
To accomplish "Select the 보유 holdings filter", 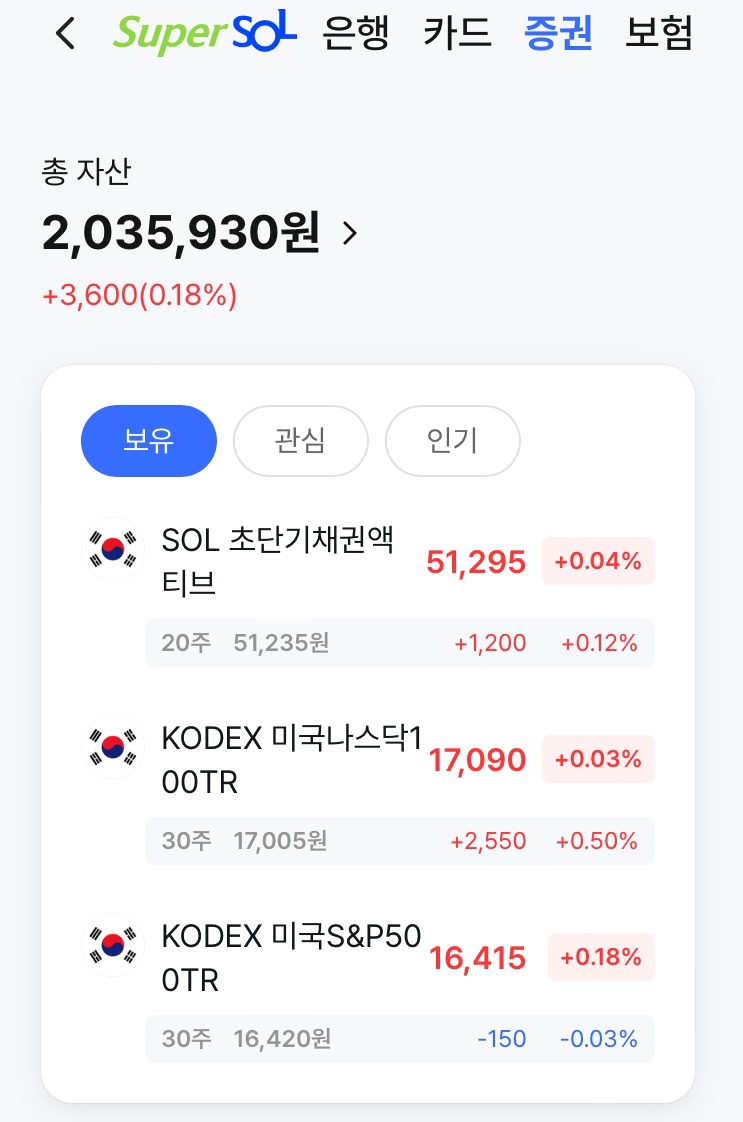I will (149, 441).
